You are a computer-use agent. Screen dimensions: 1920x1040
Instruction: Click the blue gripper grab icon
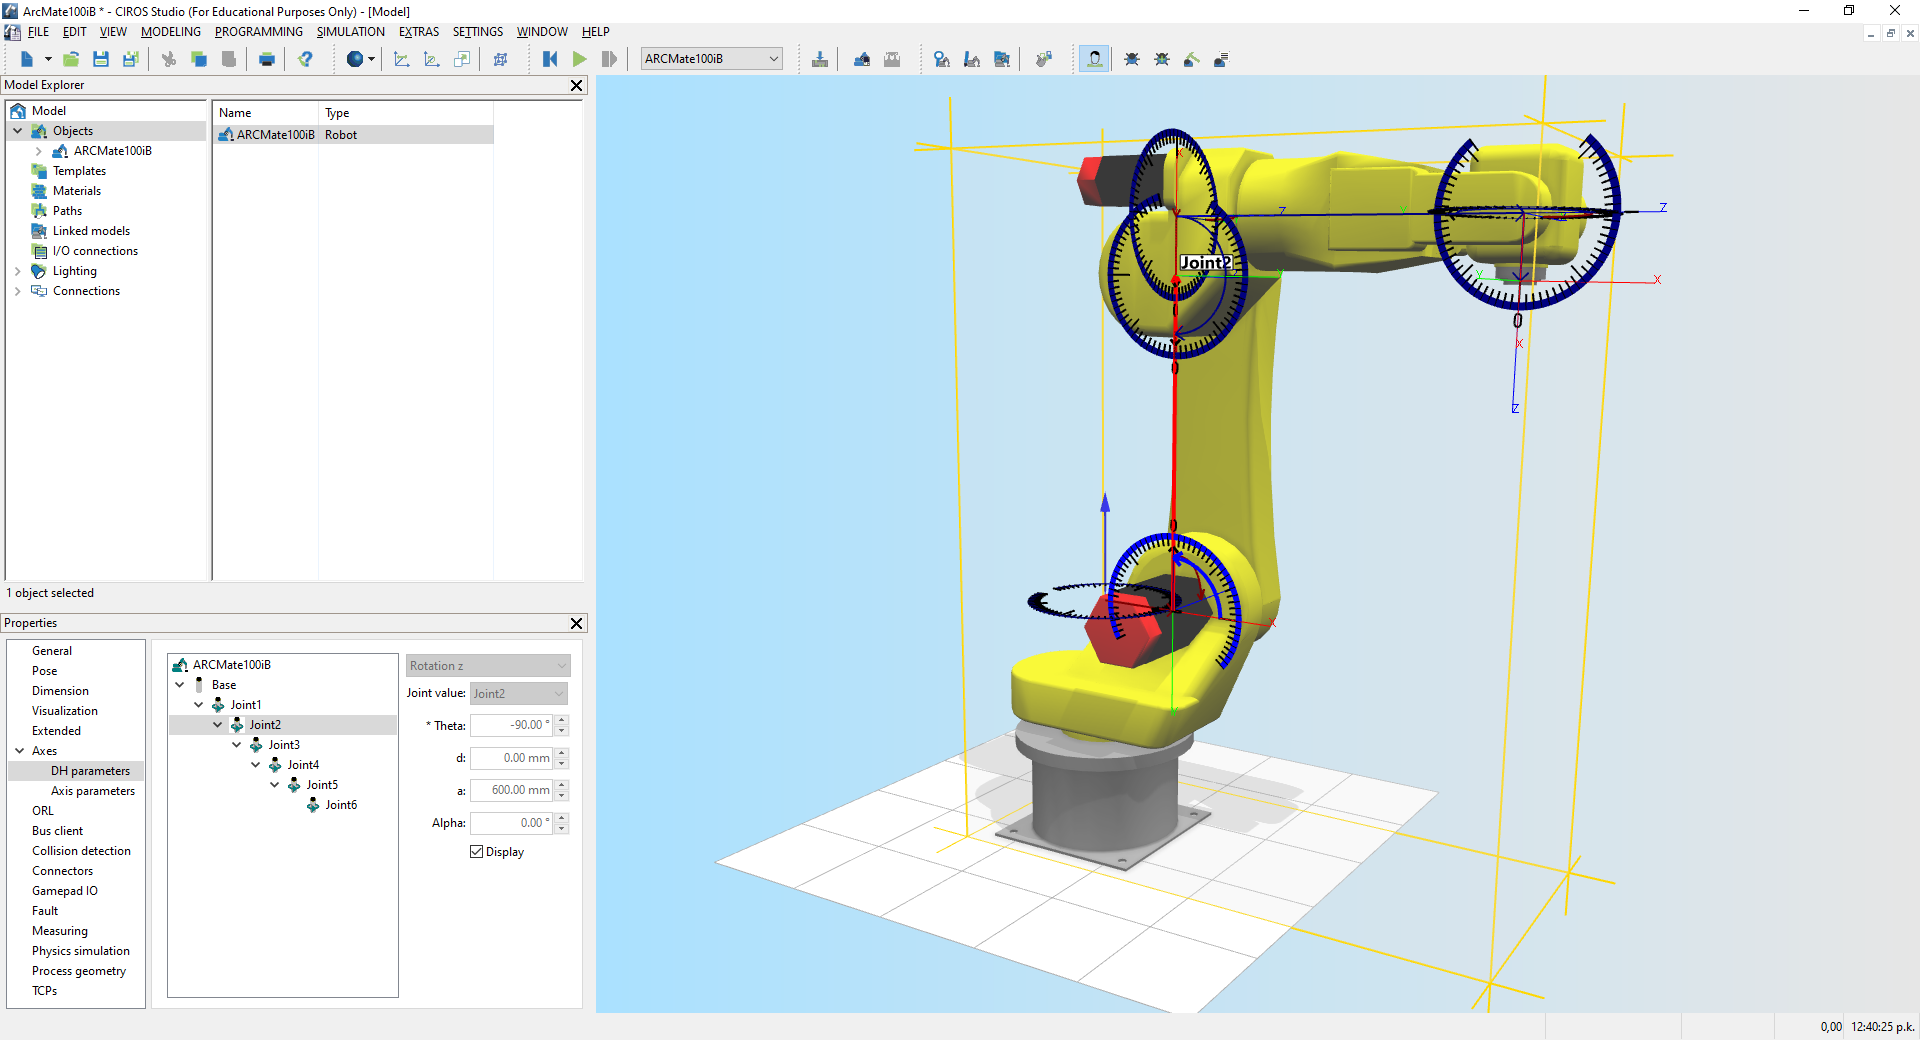tap(862, 59)
